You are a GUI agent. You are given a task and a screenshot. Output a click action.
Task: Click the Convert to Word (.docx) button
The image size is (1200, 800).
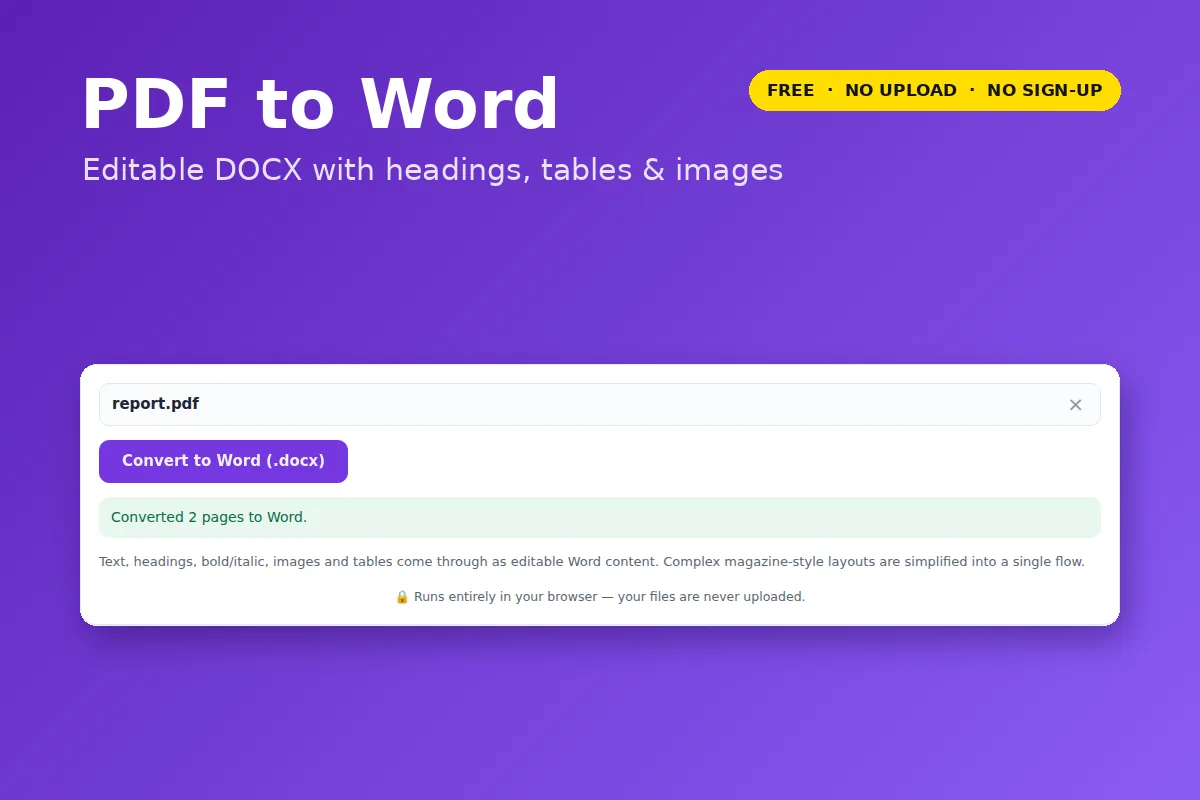coord(223,461)
